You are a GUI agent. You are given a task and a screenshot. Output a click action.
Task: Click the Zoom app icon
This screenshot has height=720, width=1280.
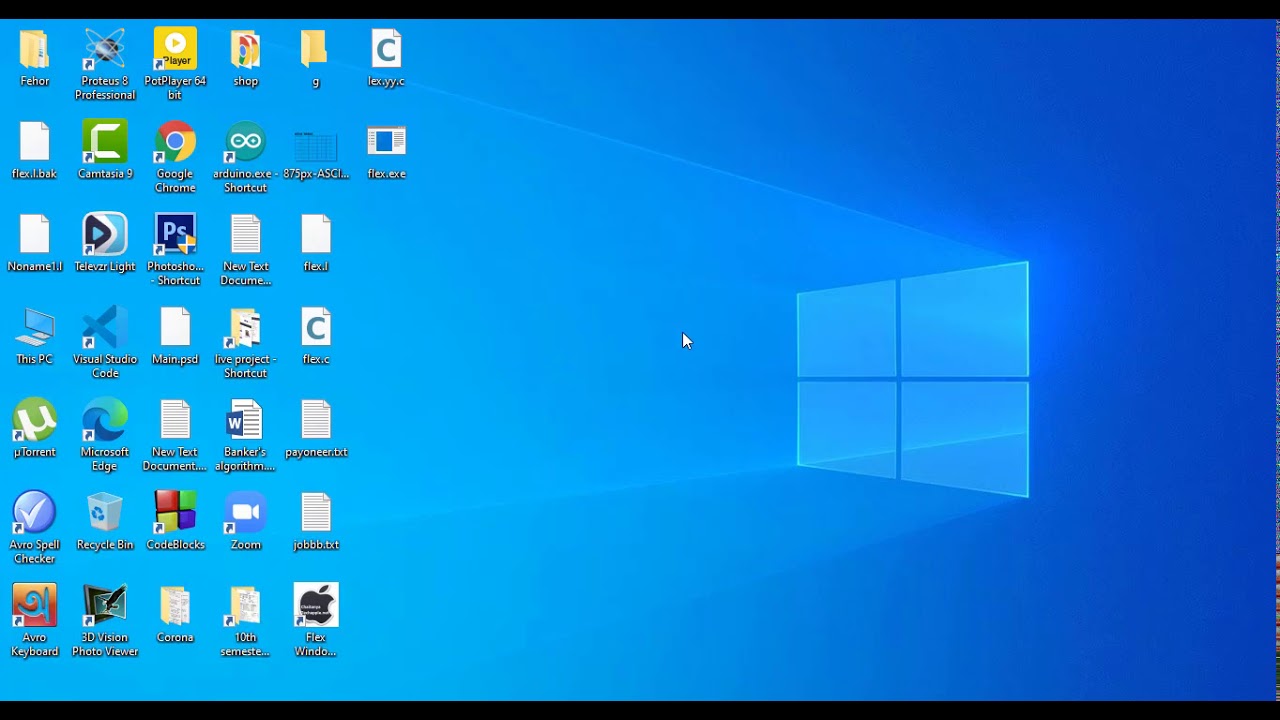(x=245, y=513)
